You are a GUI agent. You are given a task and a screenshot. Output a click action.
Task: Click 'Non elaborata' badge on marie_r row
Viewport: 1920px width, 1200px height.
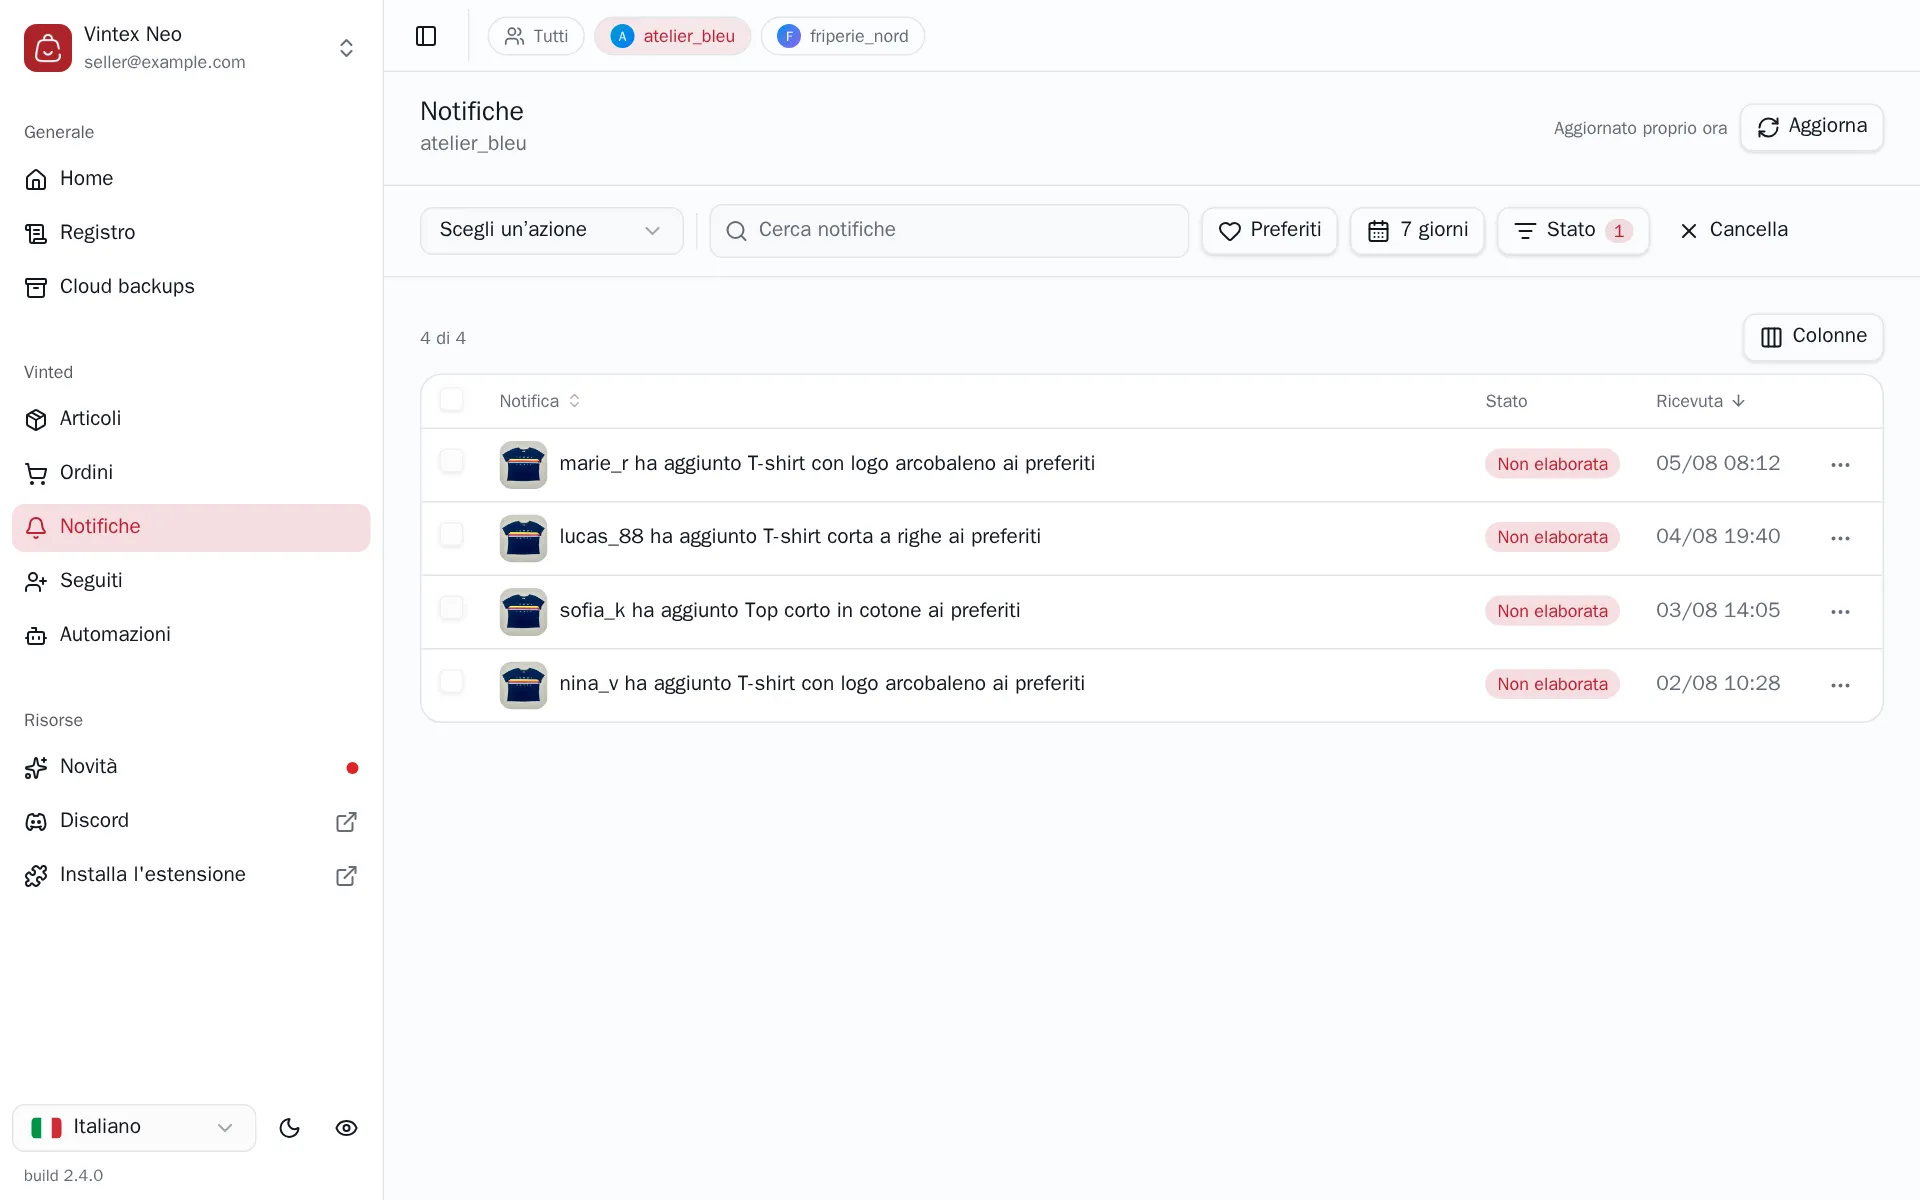1552,464
